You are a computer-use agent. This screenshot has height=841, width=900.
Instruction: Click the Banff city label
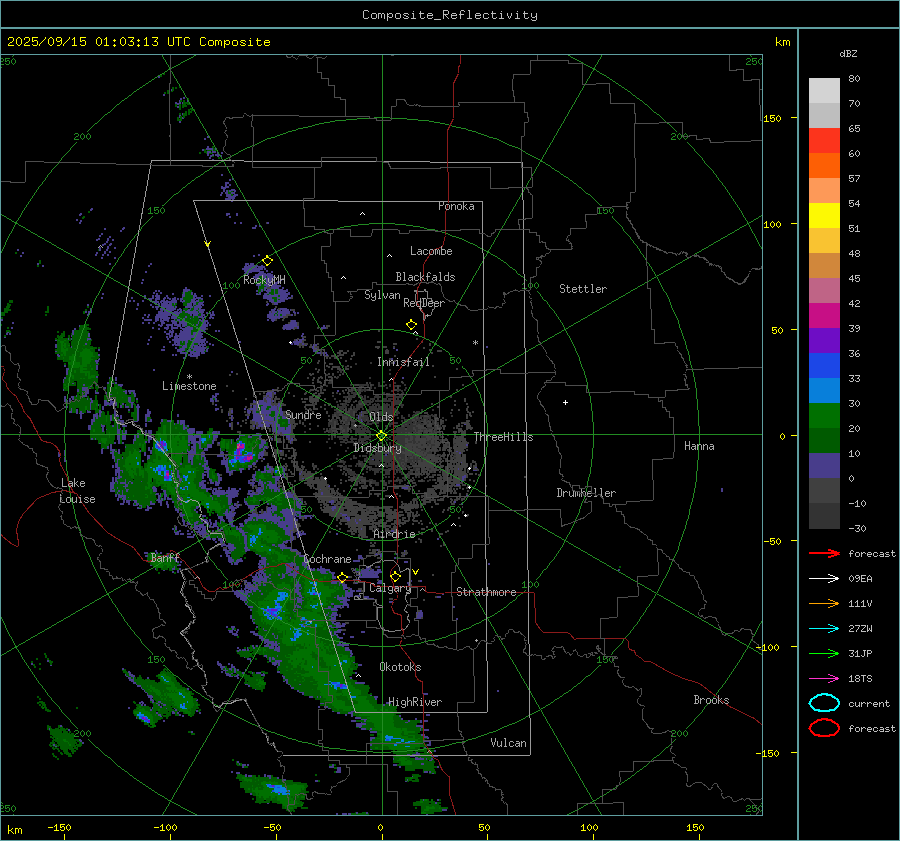tap(165, 557)
